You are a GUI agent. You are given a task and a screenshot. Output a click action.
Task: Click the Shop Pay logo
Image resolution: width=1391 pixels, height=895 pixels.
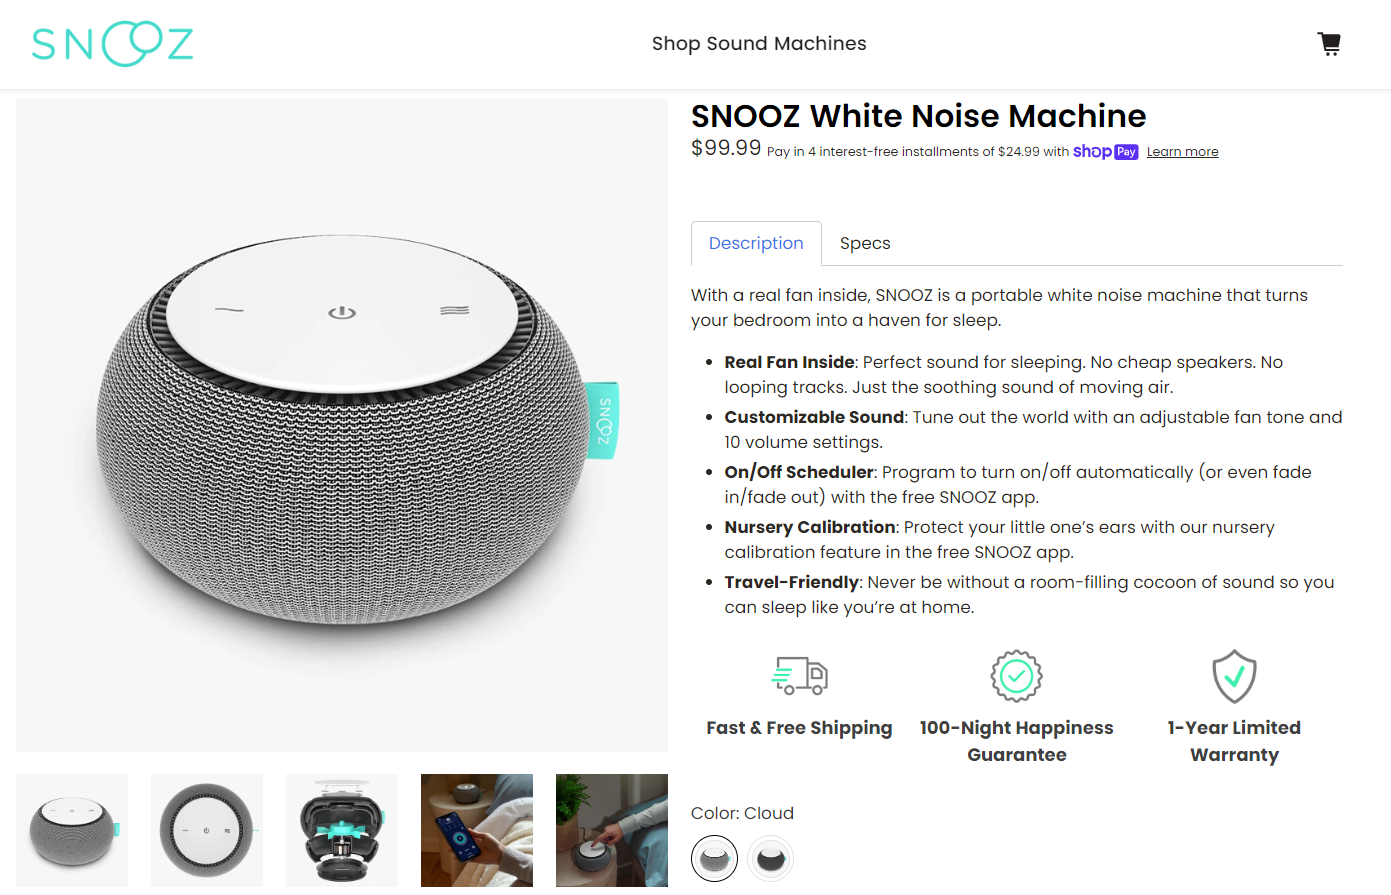tap(1105, 152)
